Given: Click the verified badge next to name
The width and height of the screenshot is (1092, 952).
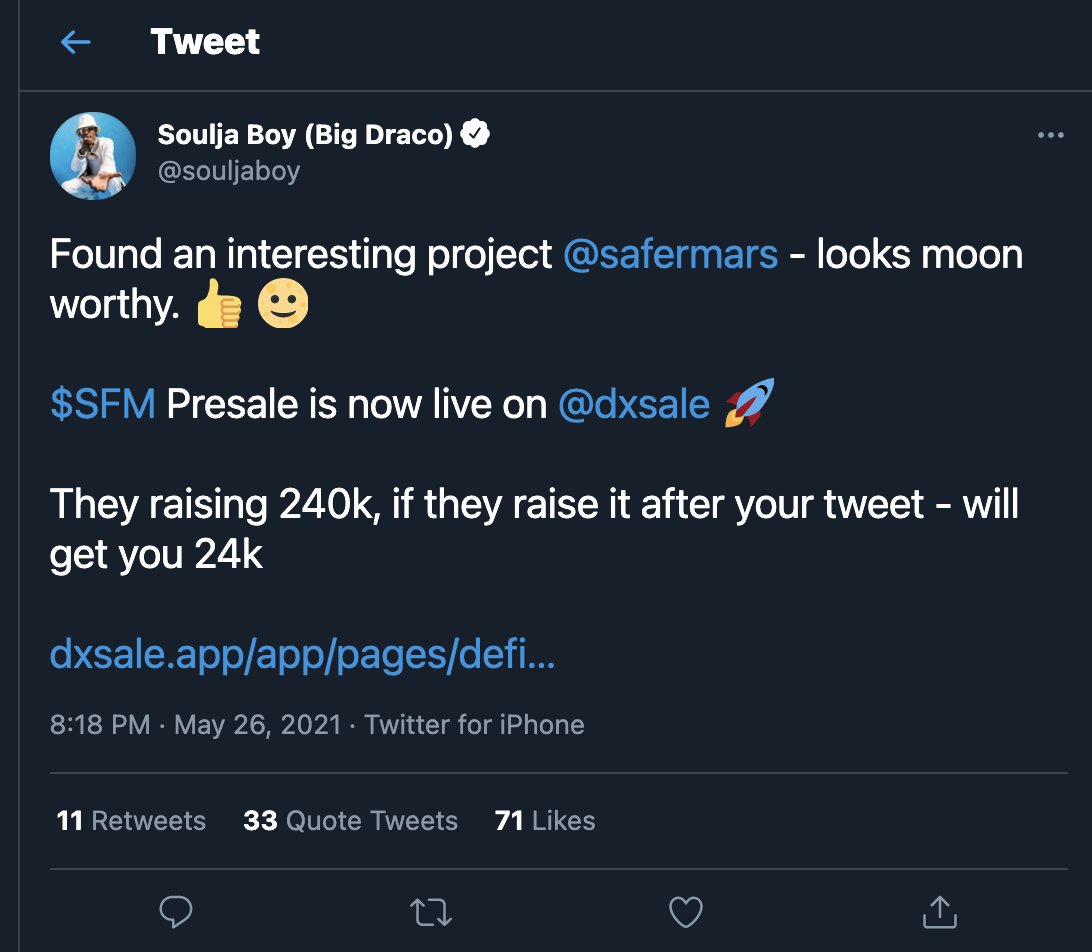Looking at the screenshot, I should click(476, 134).
